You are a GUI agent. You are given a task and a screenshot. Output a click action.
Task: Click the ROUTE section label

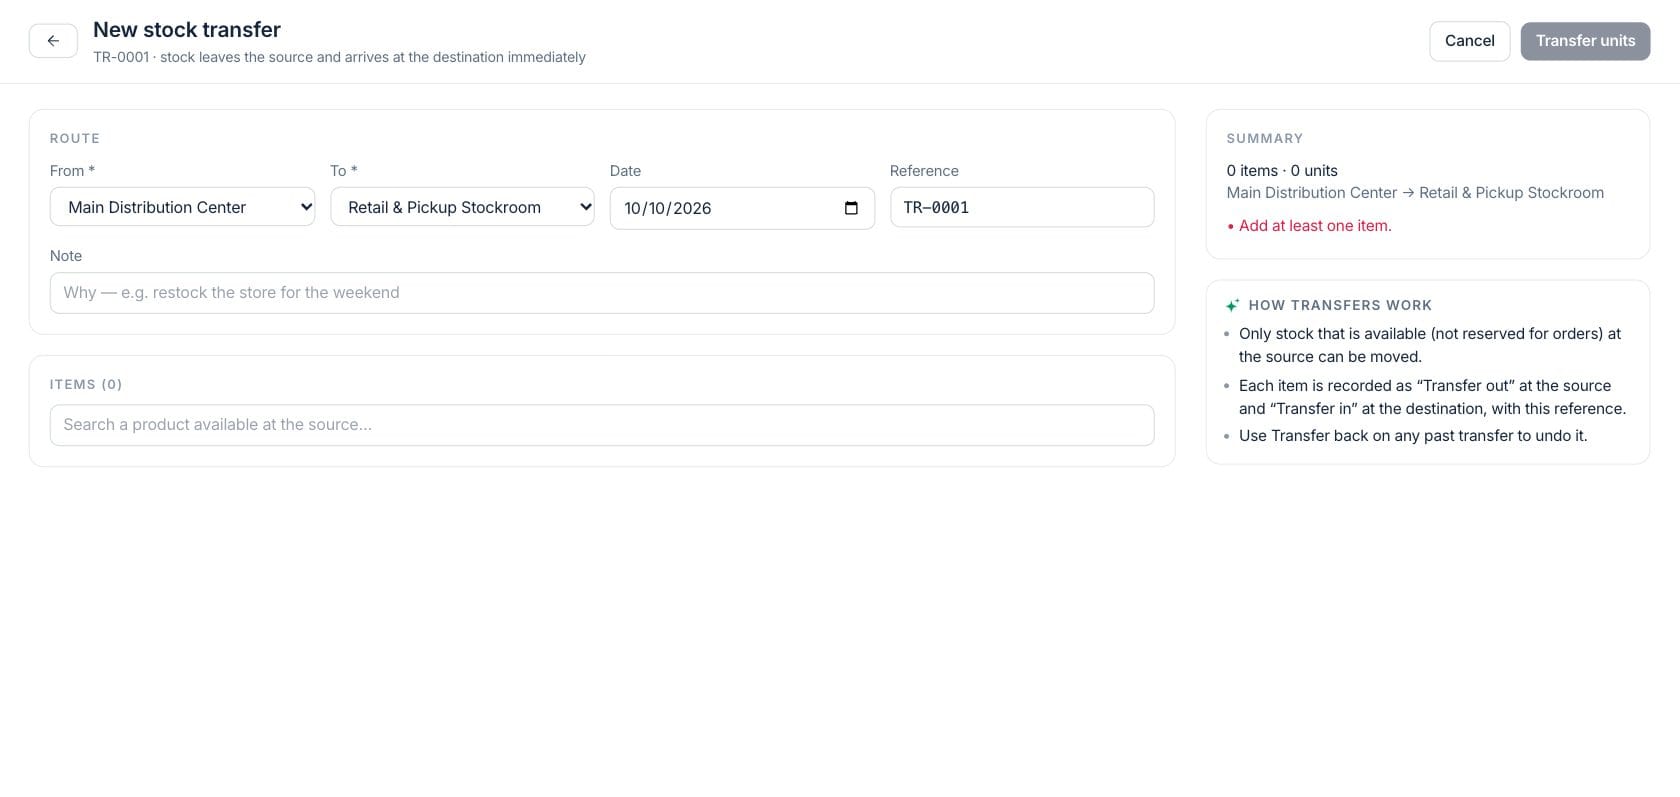pyautogui.click(x=75, y=138)
